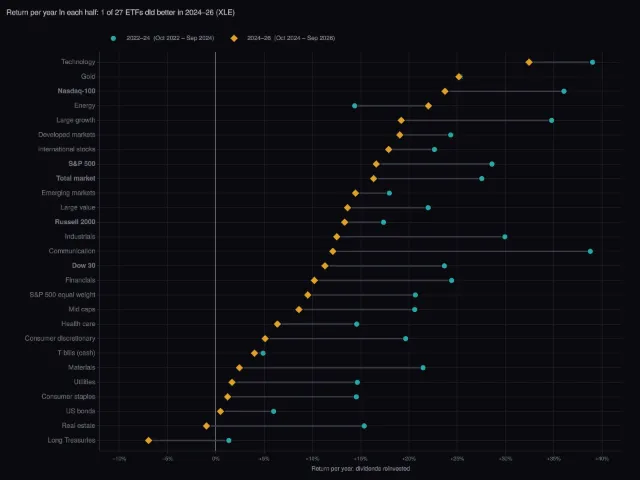
Task: Select the 'Technology' row label
Action: pyautogui.click(x=78, y=62)
